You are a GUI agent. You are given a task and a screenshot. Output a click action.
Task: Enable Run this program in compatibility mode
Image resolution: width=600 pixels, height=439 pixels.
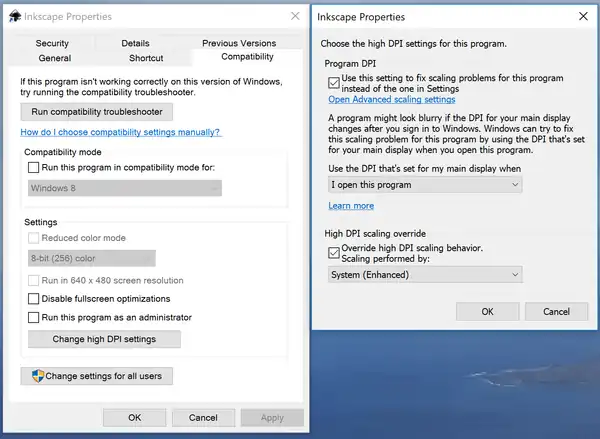(x=34, y=167)
